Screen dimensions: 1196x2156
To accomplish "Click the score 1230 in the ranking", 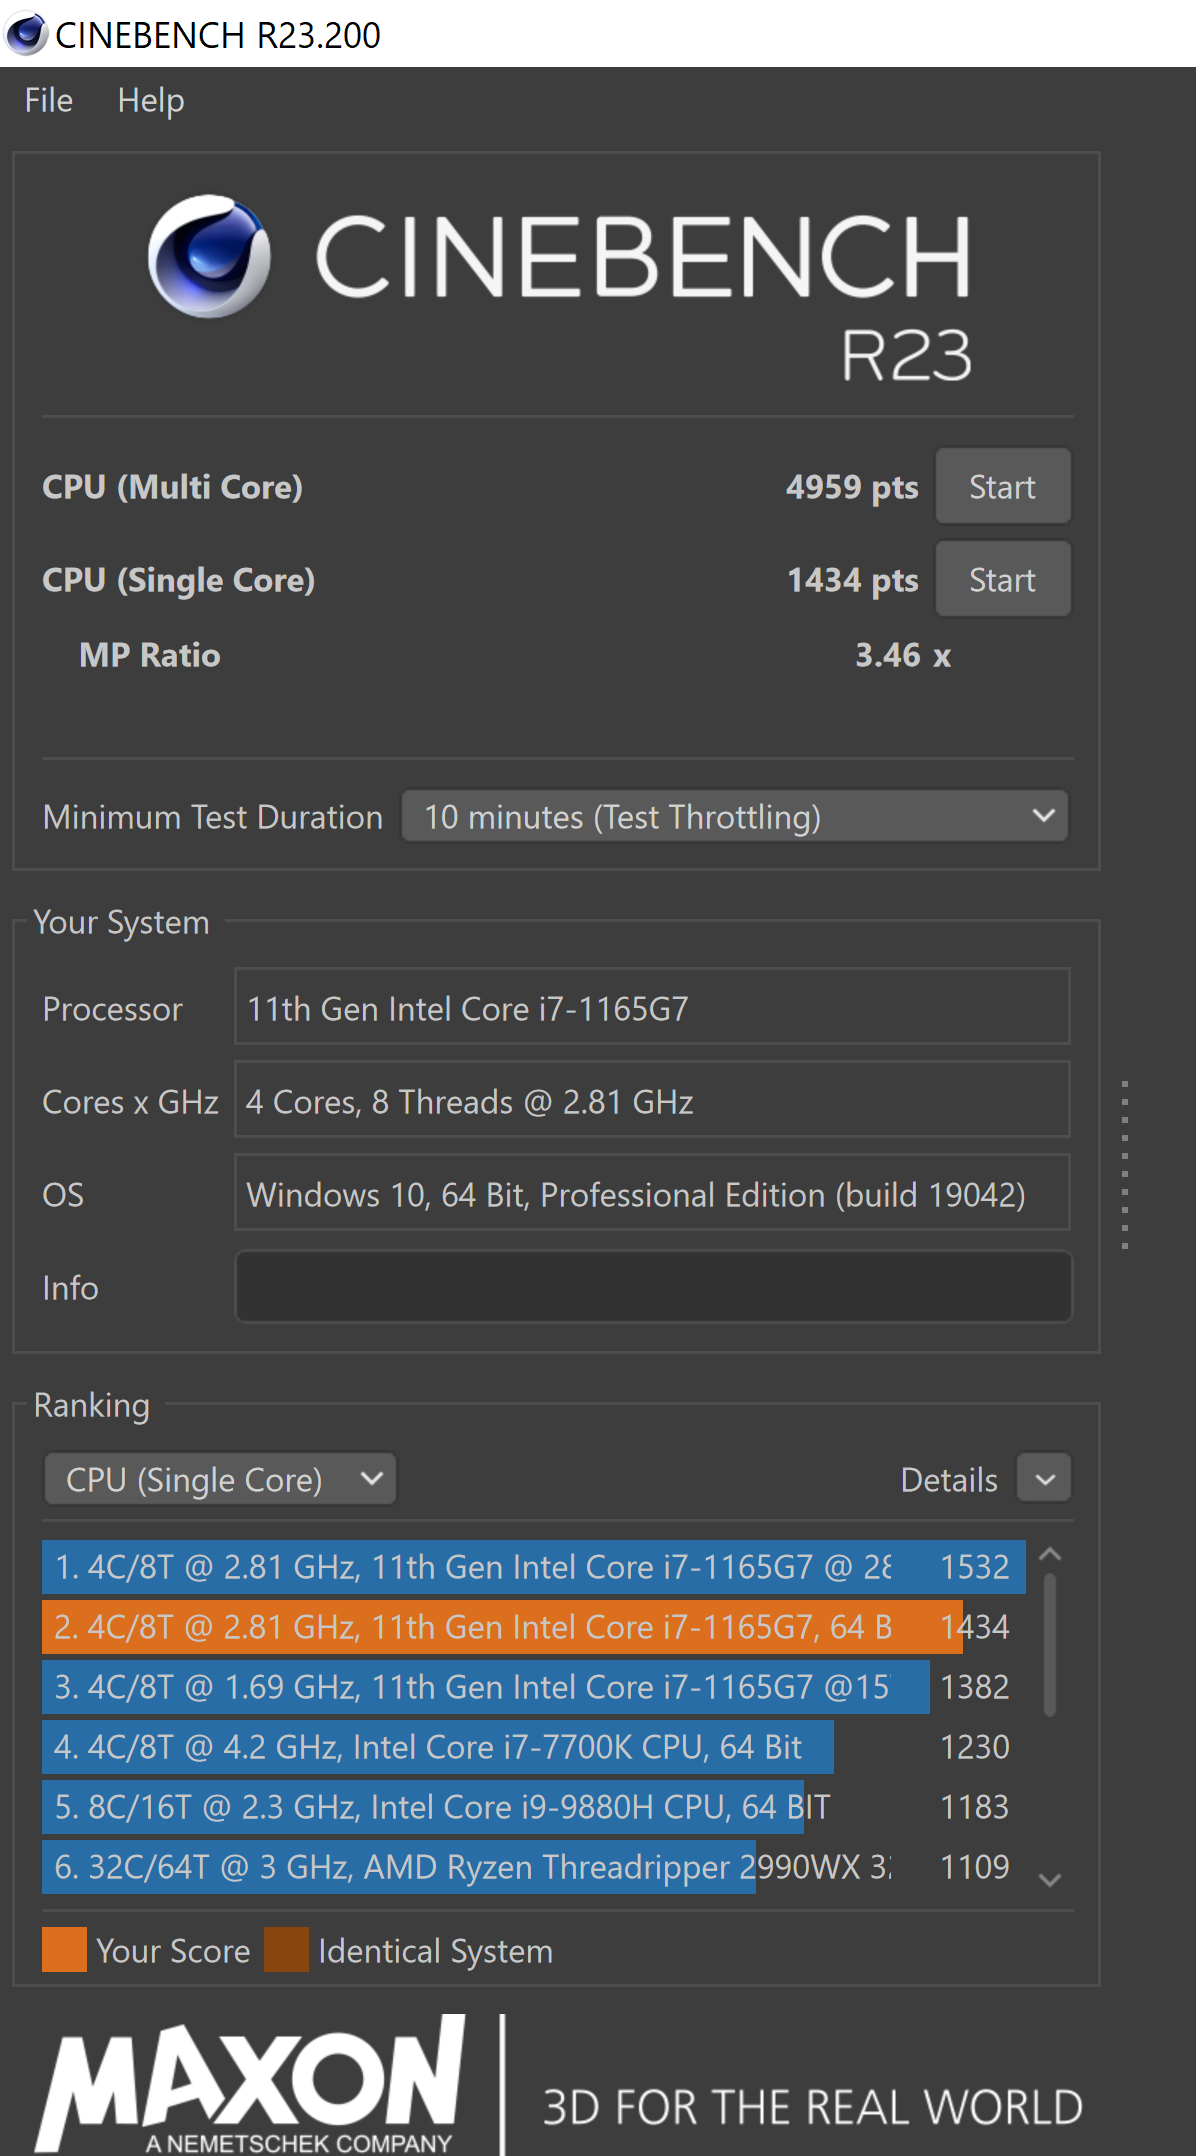I will [x=975, y=1747].
